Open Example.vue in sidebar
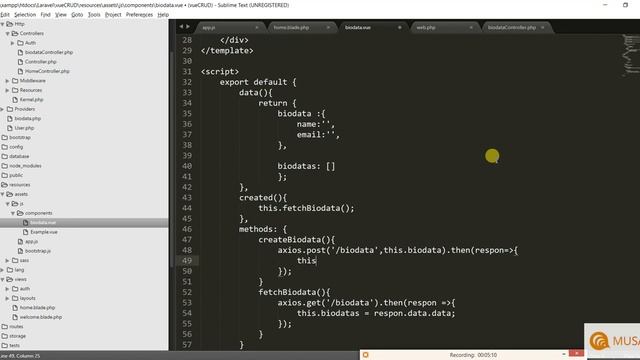 [44, 232]
